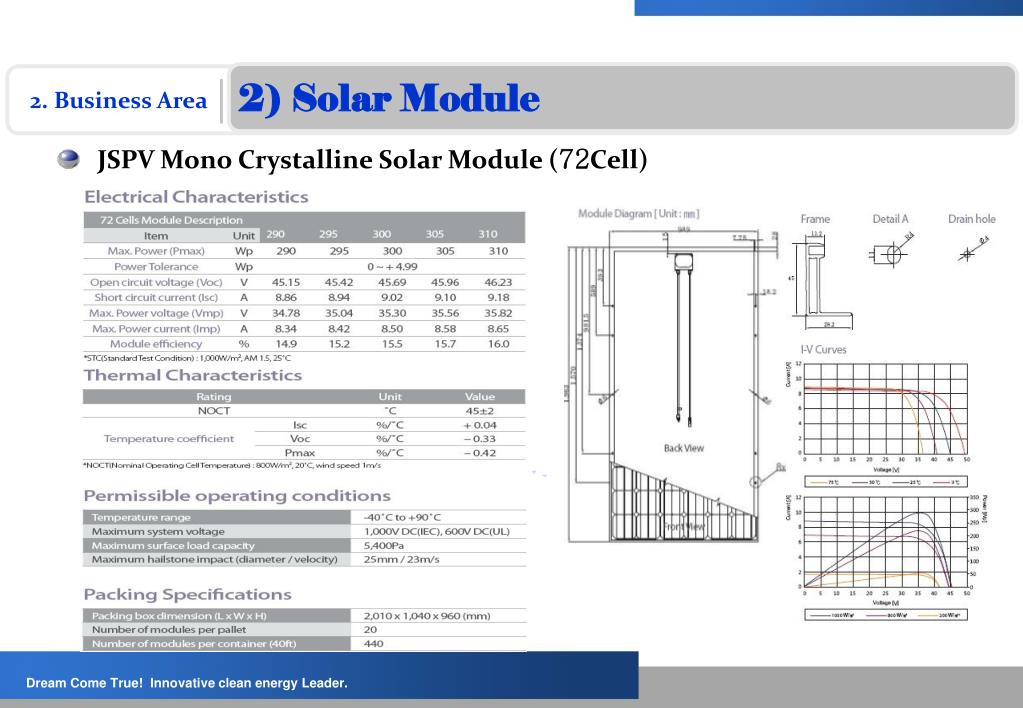
Task: Click the blue sphere bullet icon
Action: pyautogui.click(x=68, y=159)
